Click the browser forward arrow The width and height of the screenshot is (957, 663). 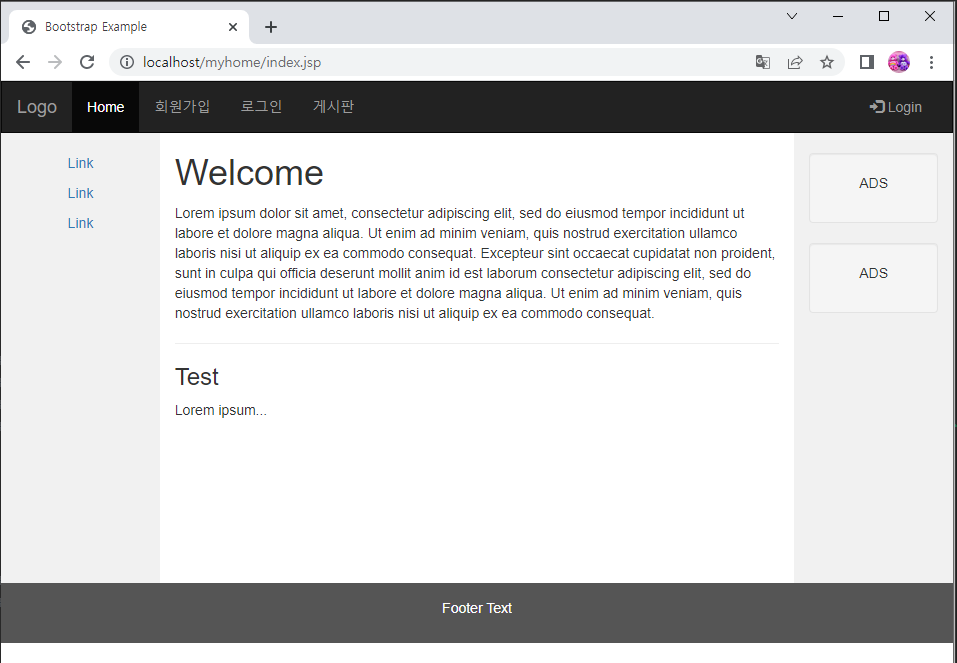pos(55,62)
